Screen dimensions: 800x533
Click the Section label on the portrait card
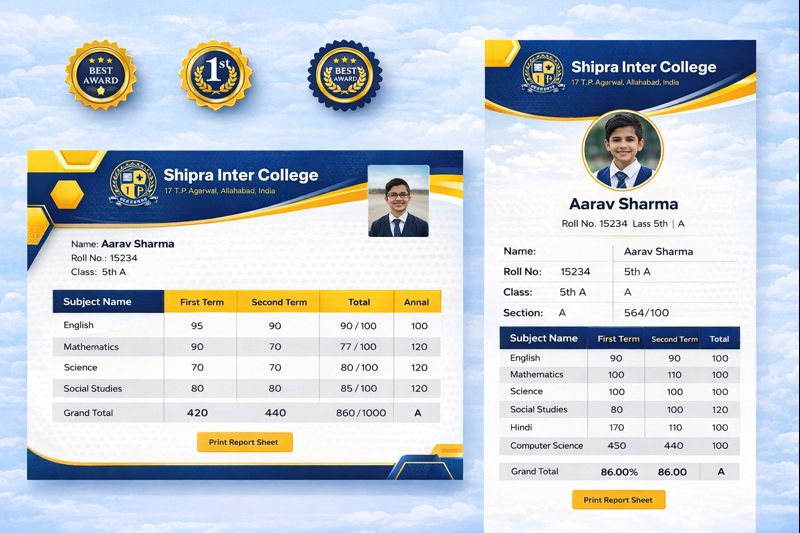[x=522, y=313]
